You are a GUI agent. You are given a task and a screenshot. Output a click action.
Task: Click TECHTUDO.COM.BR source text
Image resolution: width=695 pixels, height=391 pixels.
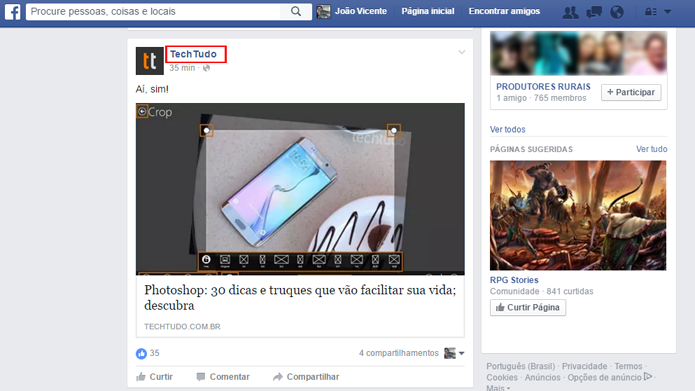[182, 326]
